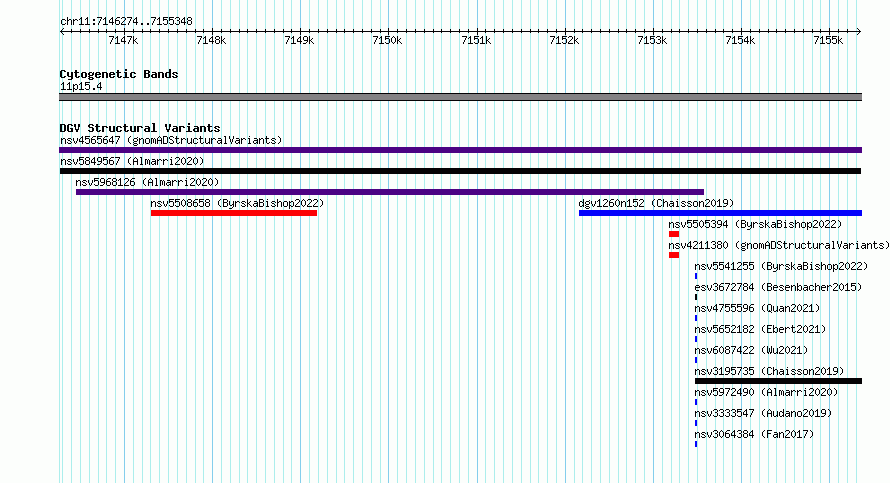Click the nsv5968126 (Almarri2020) label

[x=147, y=182]
